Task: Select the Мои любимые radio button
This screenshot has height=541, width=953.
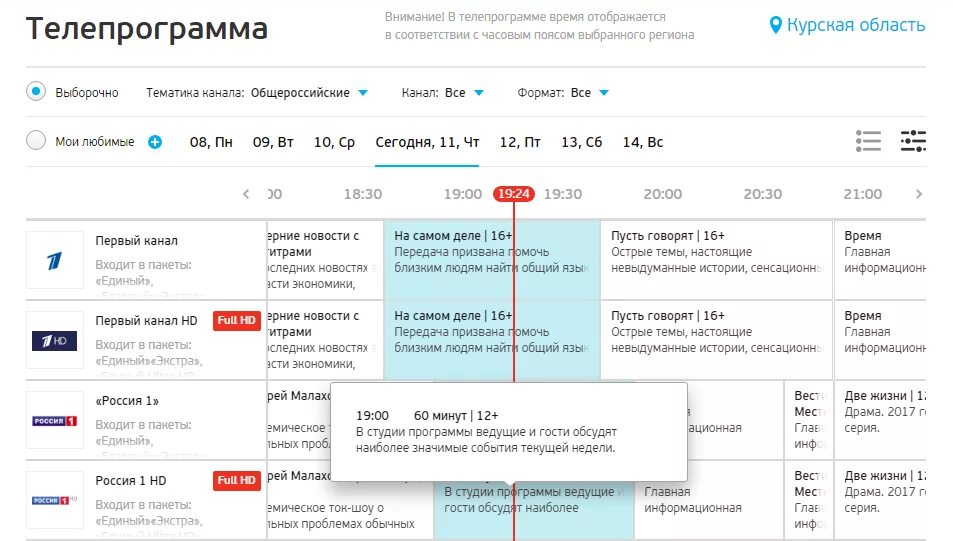Action: (x=36, y=141)
